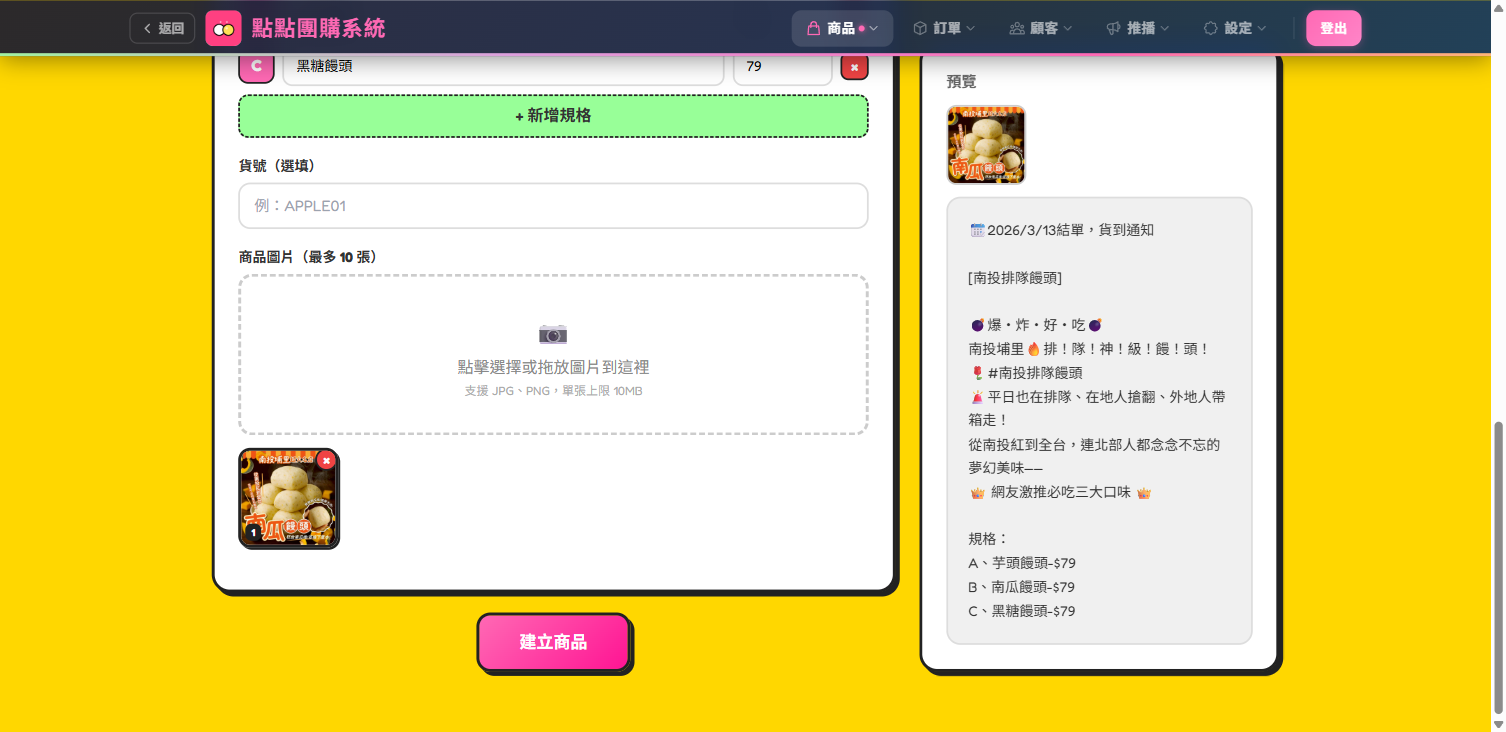This screenshot has height=732, width=1506.
Task: Click the pink app logo icon
Action: (223, 28)
